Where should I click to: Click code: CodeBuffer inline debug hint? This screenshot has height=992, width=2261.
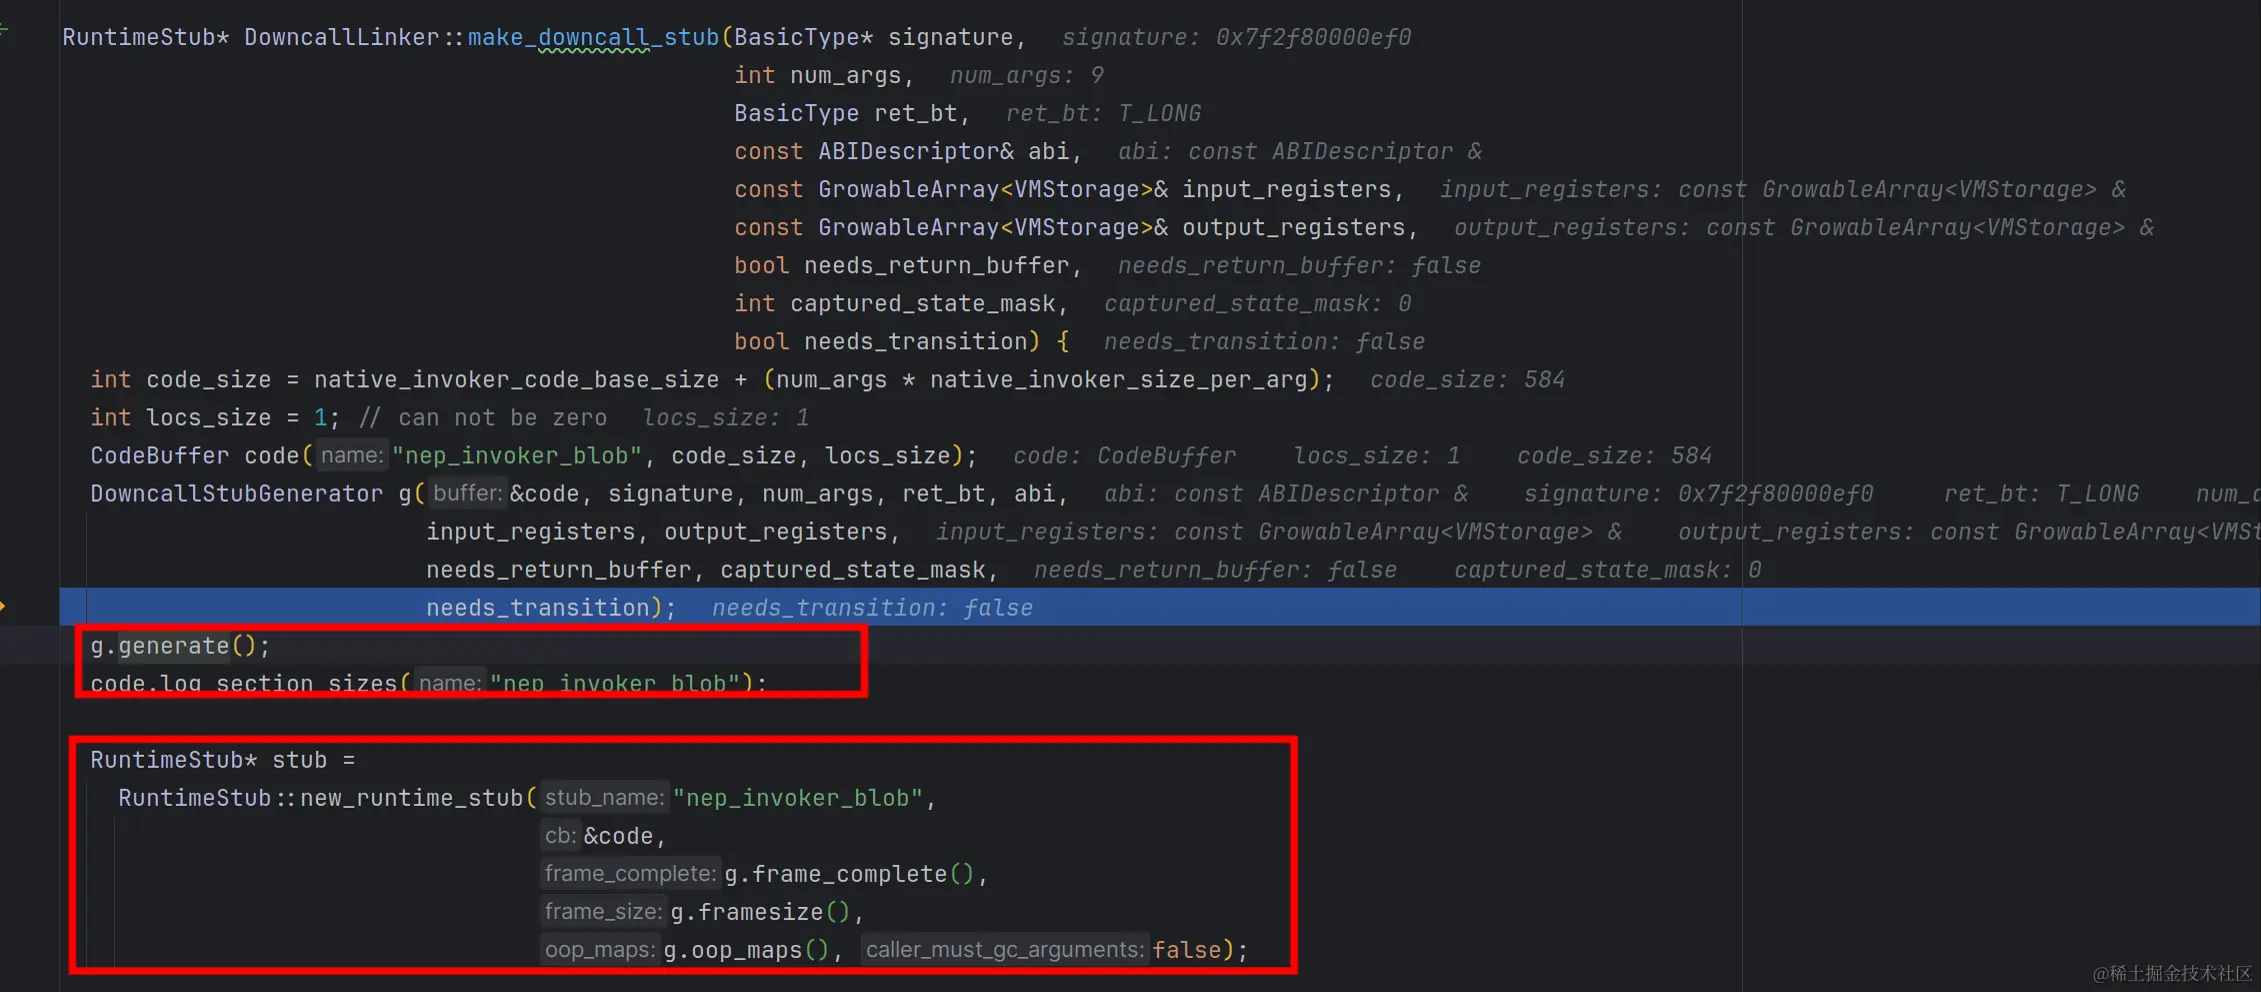click(x=1125, y=455)
